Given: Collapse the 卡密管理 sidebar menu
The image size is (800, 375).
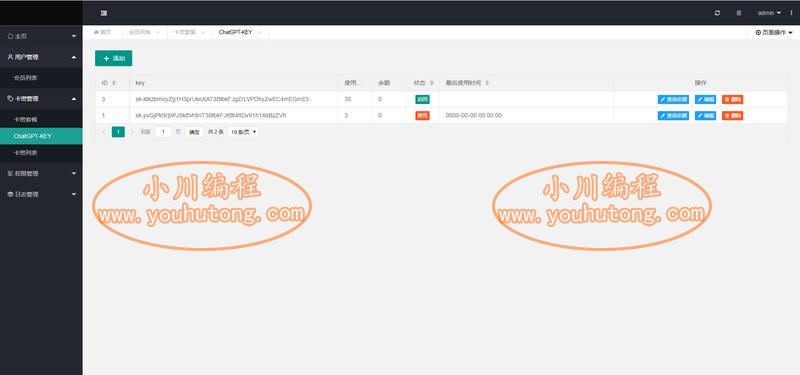Looking at the screenshot, I should pos(41,98).
